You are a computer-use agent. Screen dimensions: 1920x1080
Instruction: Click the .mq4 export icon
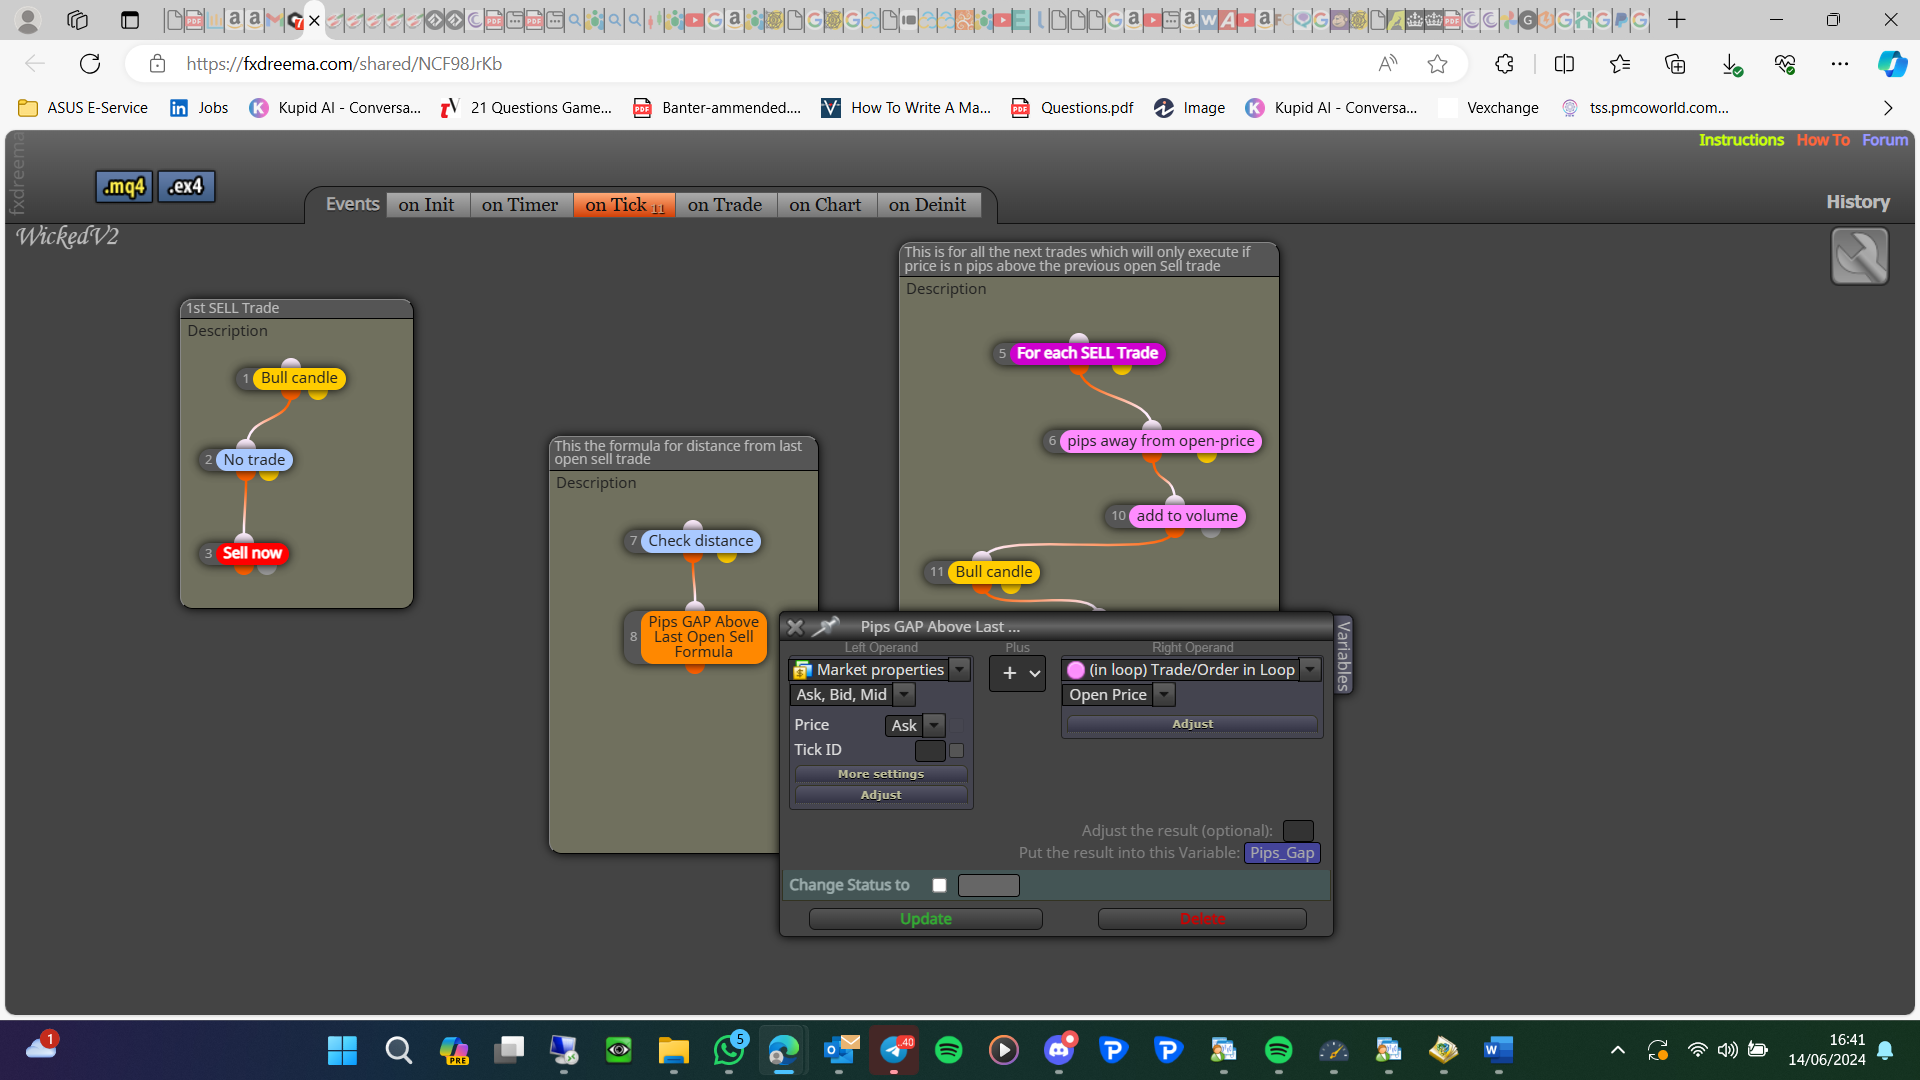124,186
